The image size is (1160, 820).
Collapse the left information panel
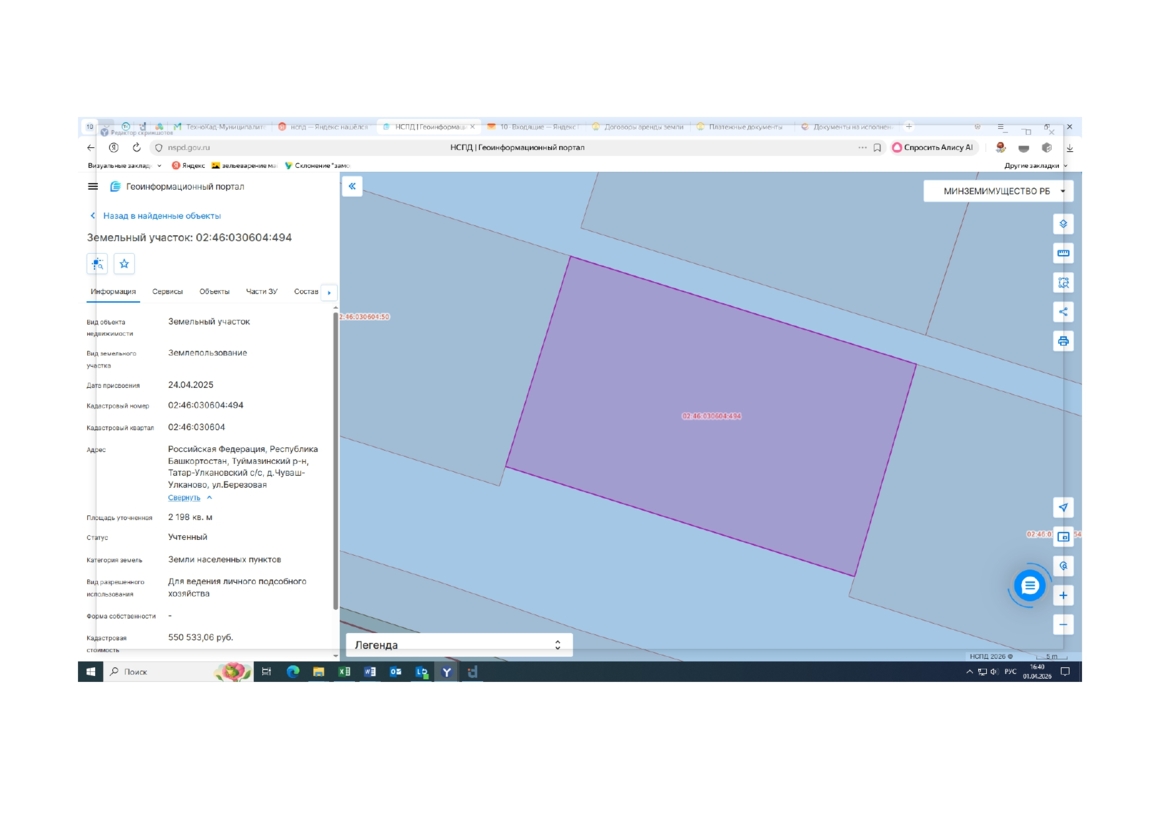point(352,187)
